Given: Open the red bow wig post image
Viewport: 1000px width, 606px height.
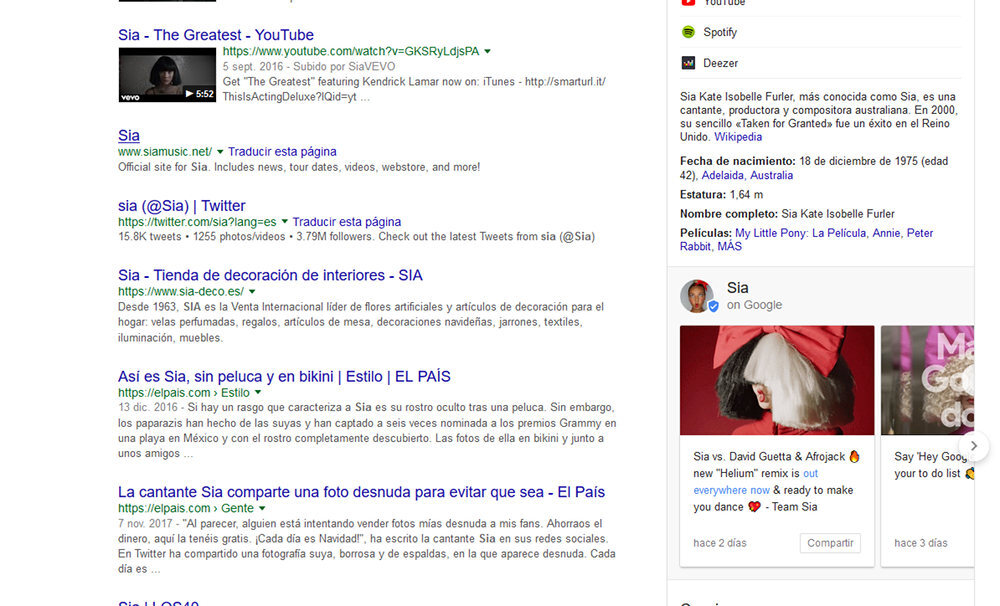Looking at the screenshot, I should point(777,380).
